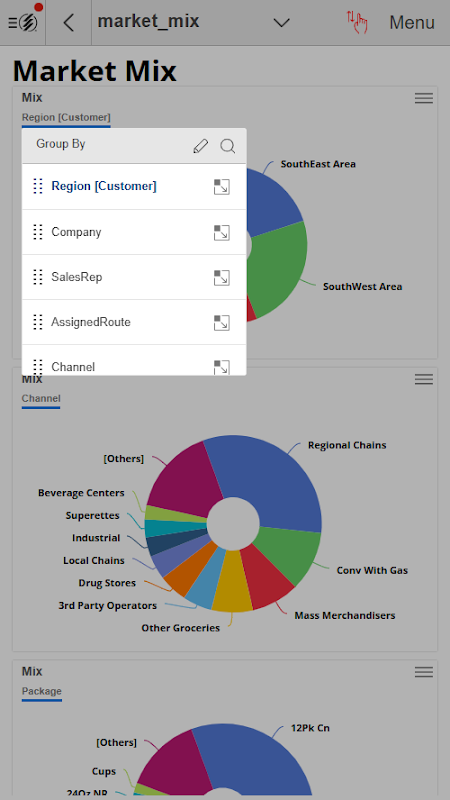Open hamburger menu of the first Mix widget
Image resolution: width=450 pixels, height=800 pixels.
pyautogui.click(x=424, y=98)
